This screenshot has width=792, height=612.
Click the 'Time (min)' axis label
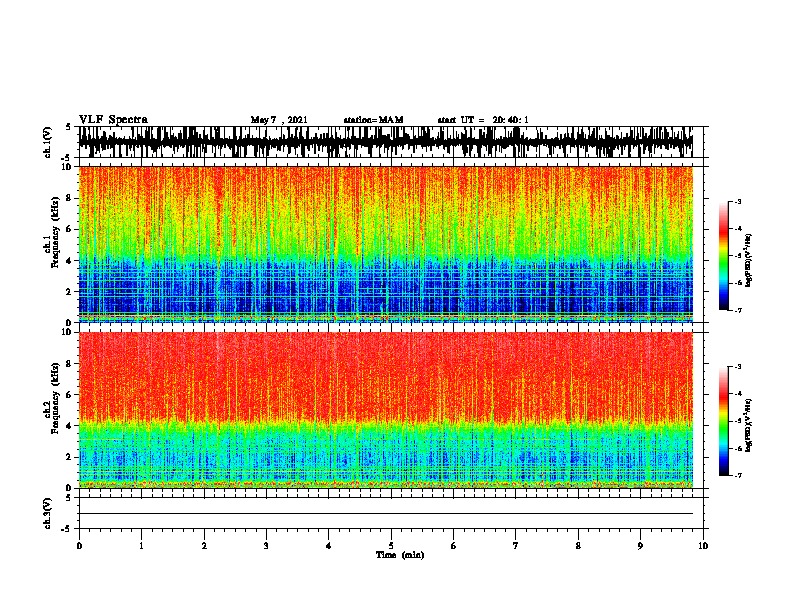[400, 555]
